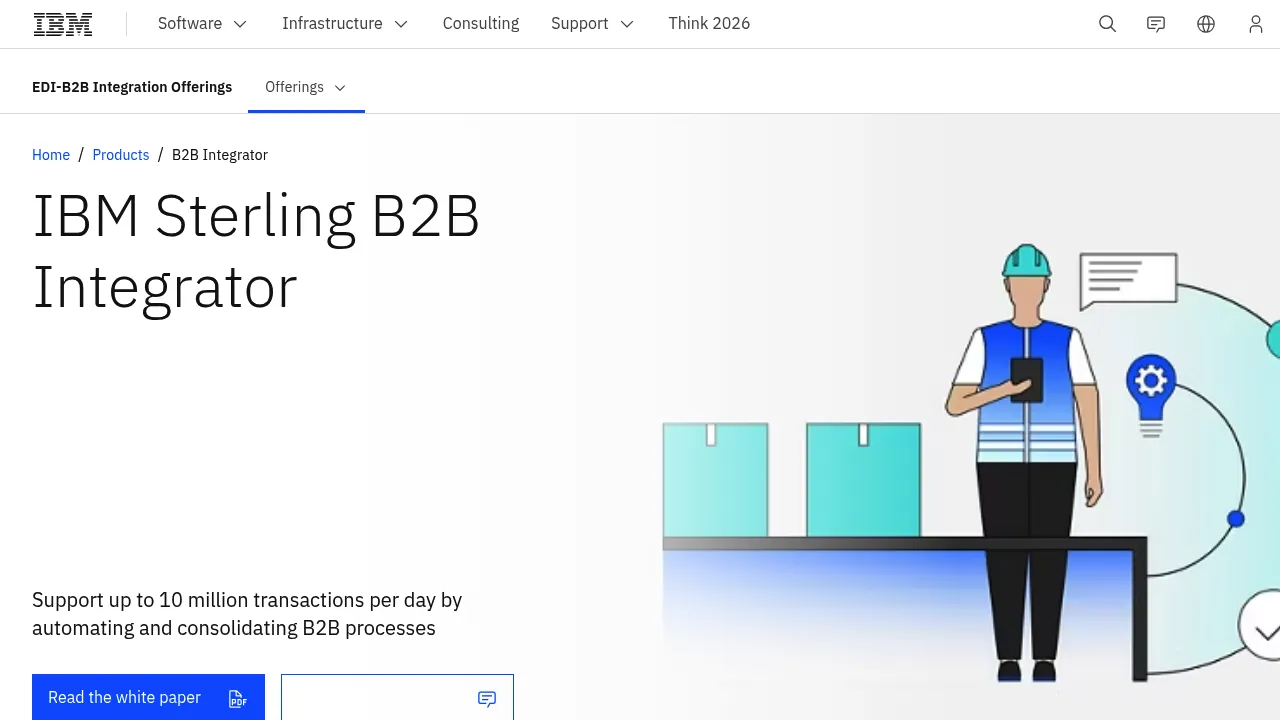Open the Consulting menu item
This screenshot has height=720, width=1280.
click(481, 24)
